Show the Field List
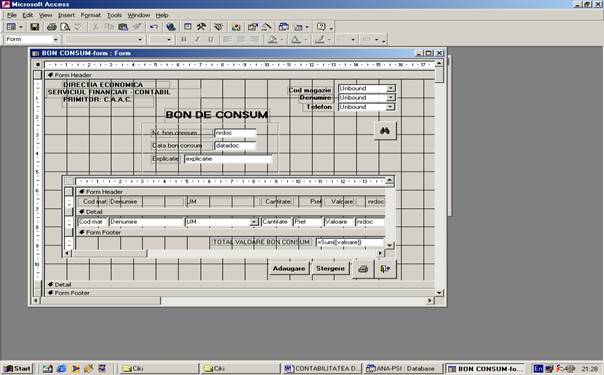The image size is (604, 375). [x=188, y=27]
